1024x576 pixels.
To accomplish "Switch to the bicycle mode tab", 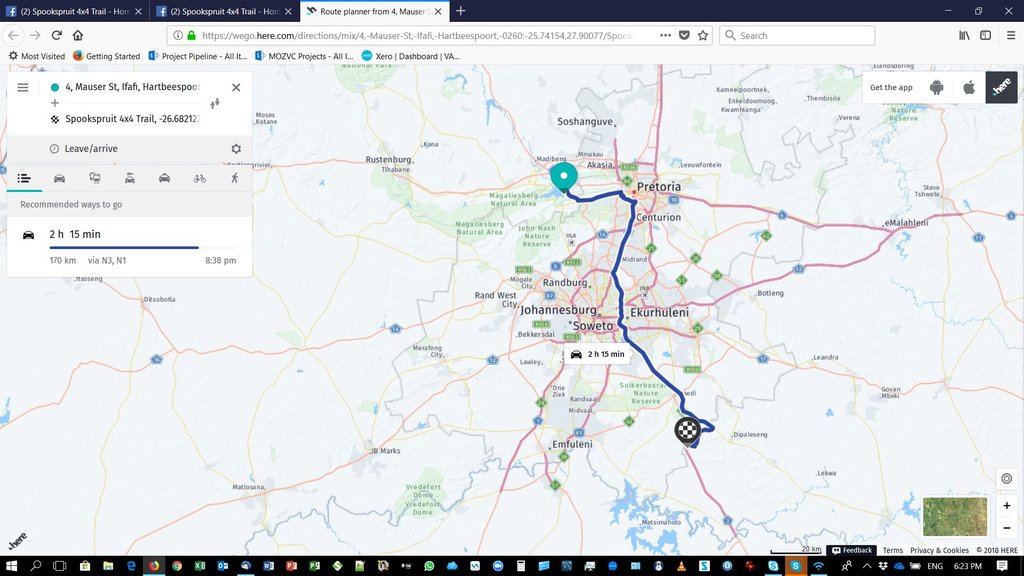I will pyautogui.click(x=200, y=178).
